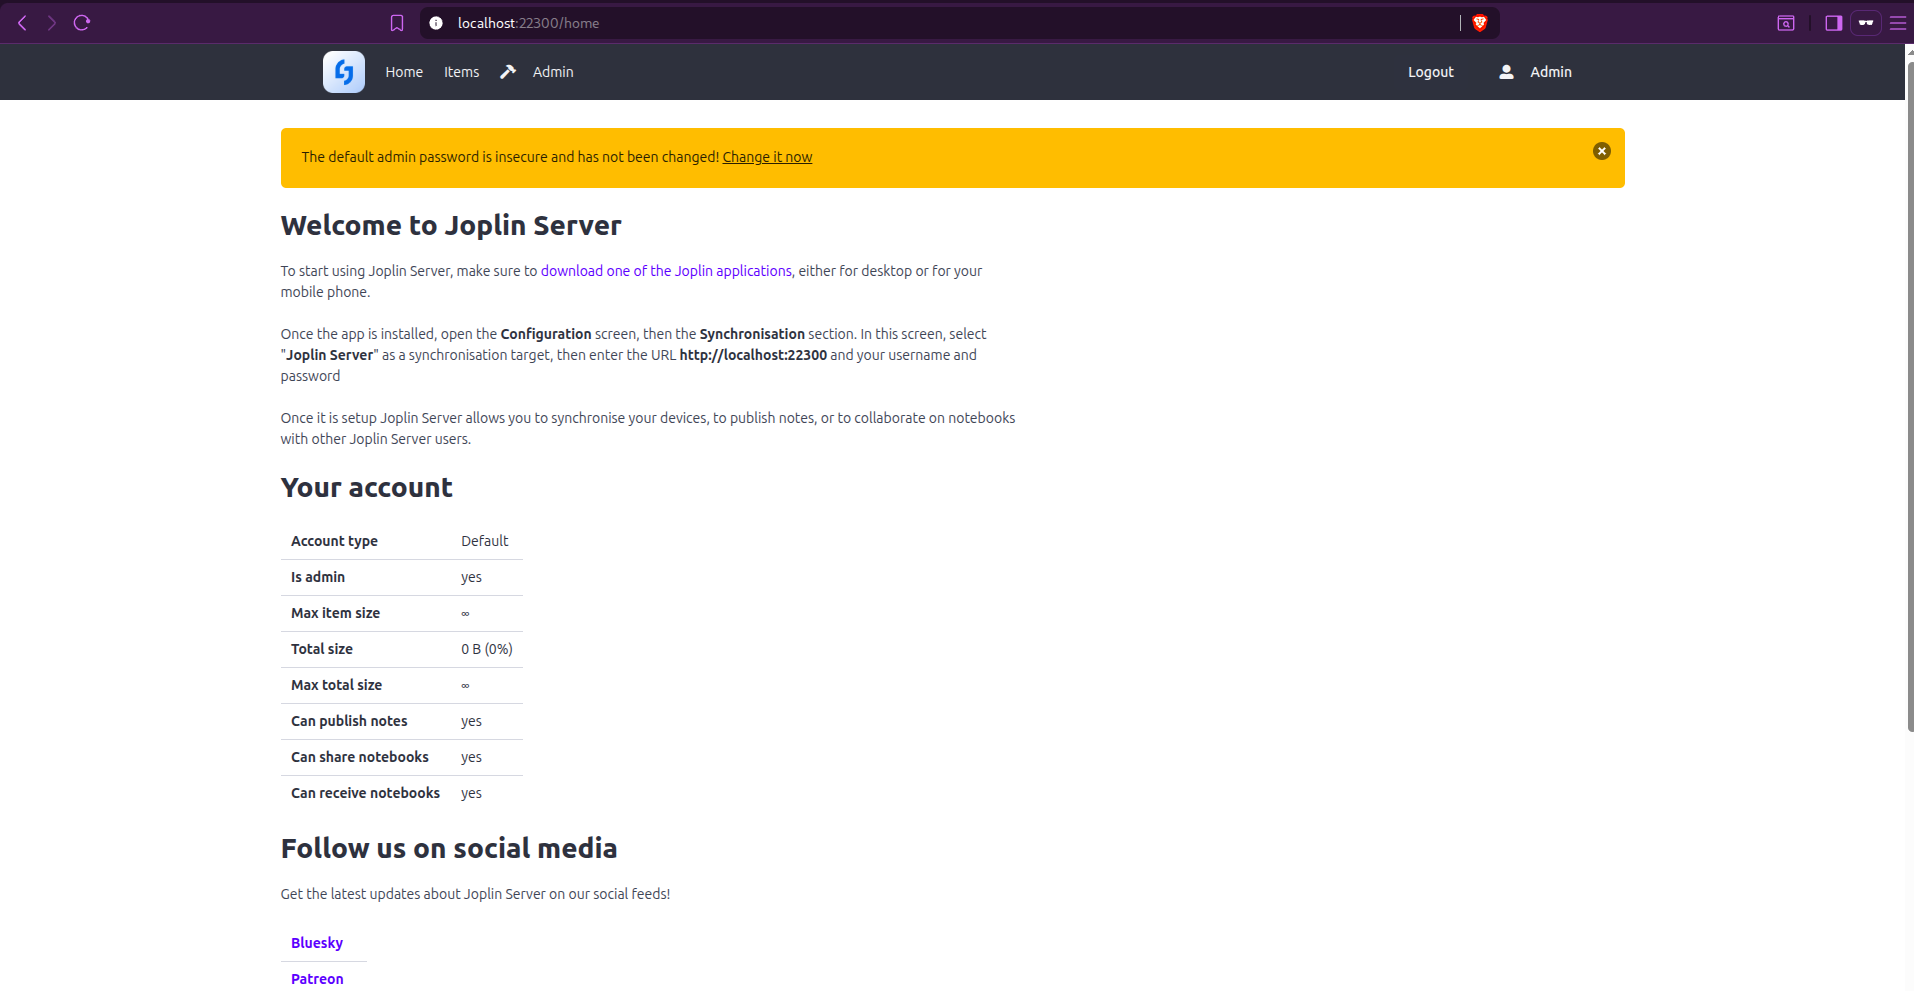
Task: Log out via Logout link
Action: [x=1431, y=72]
